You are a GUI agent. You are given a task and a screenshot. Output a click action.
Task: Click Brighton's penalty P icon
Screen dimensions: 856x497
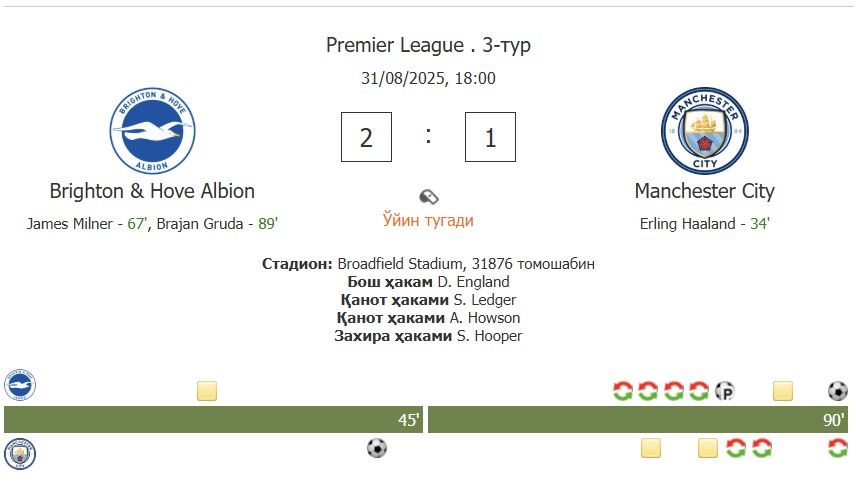click(x=725, y=391)
